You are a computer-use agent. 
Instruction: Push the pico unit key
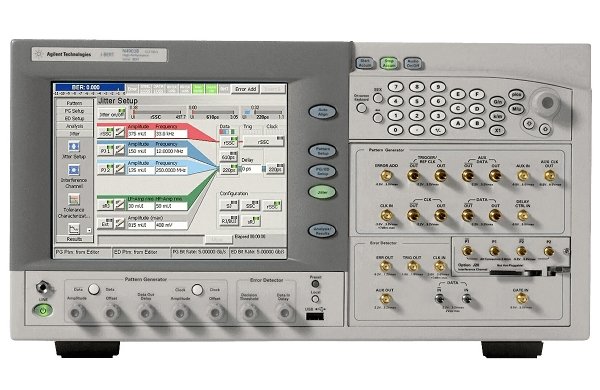tap(517, 95)
